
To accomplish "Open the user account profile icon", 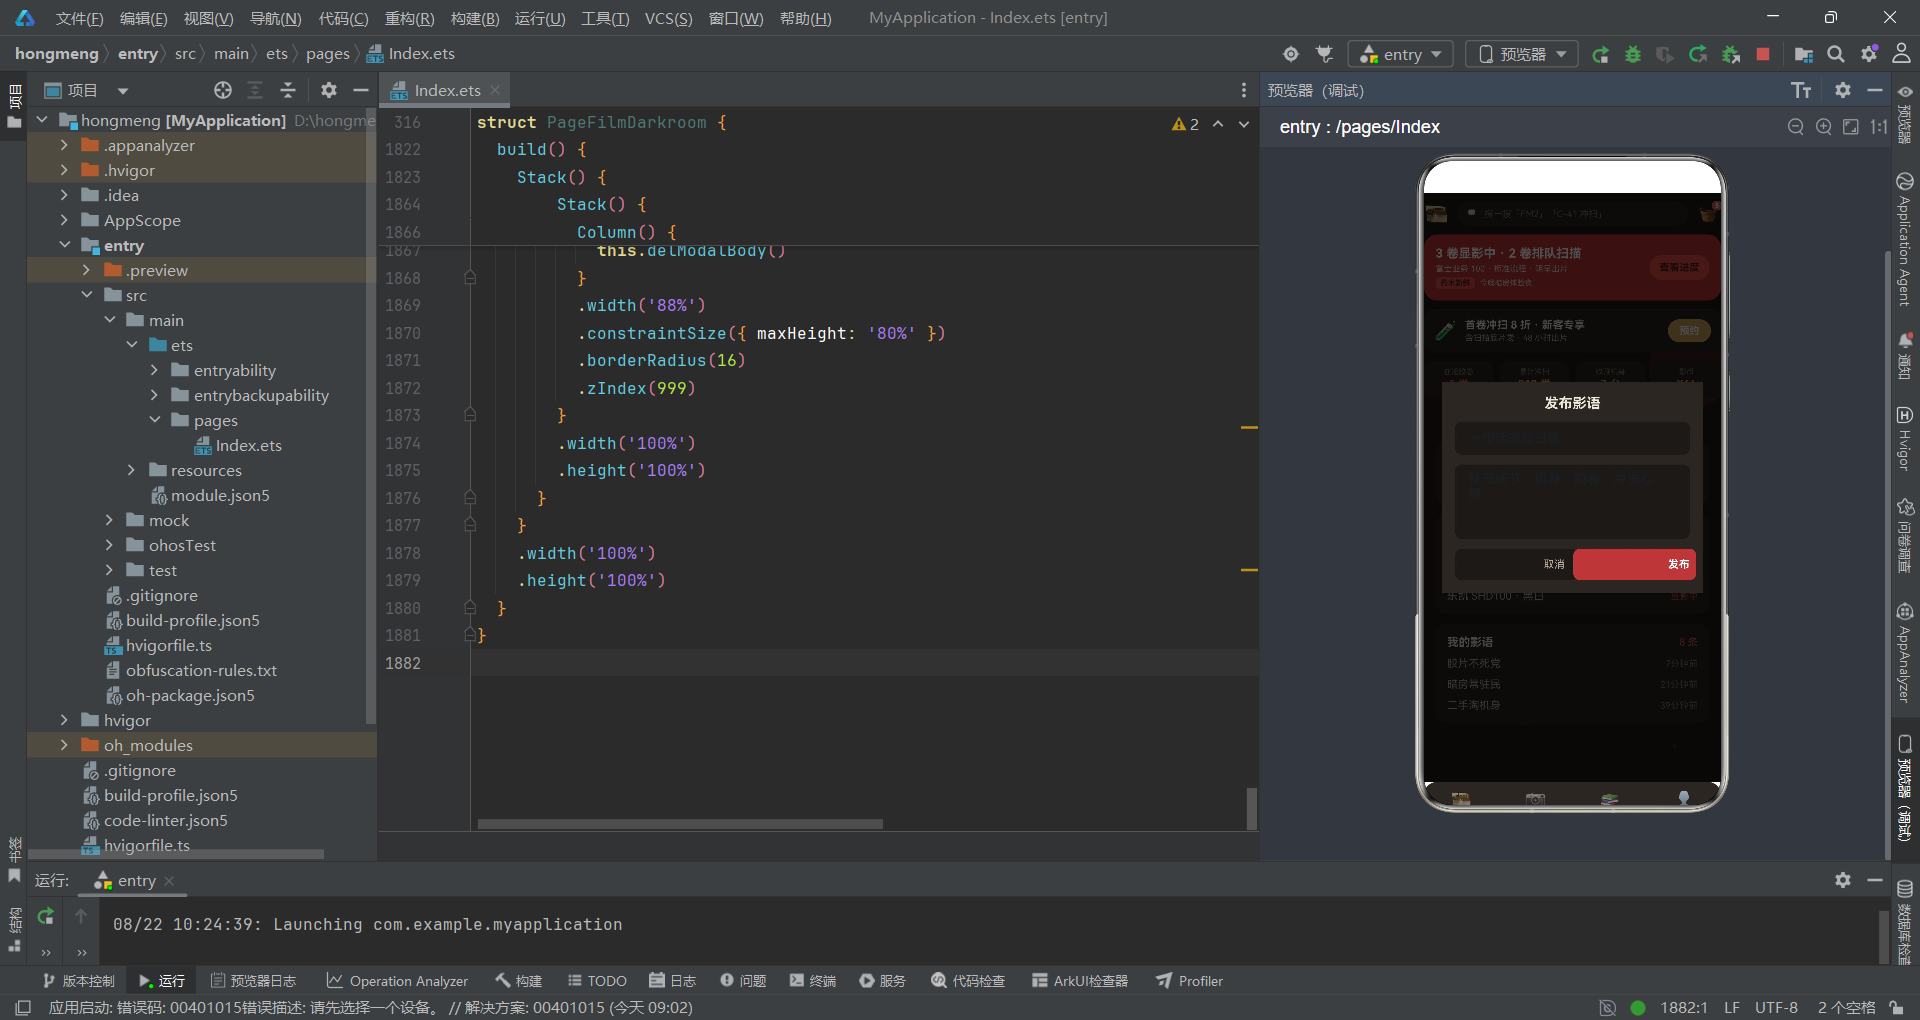I will pyautogui.click(x=1901, y=54).
